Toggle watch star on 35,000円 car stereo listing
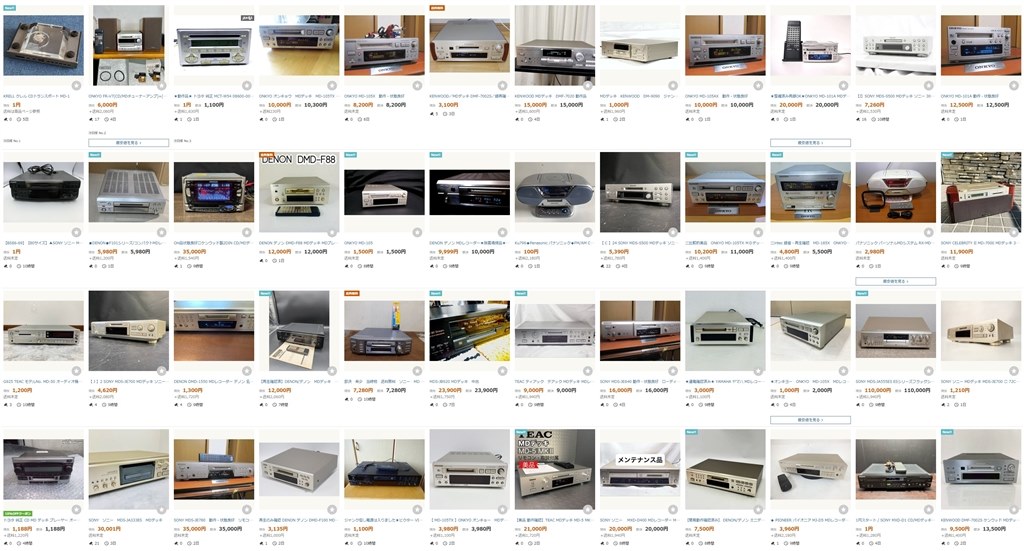 [x=247, y=232]
